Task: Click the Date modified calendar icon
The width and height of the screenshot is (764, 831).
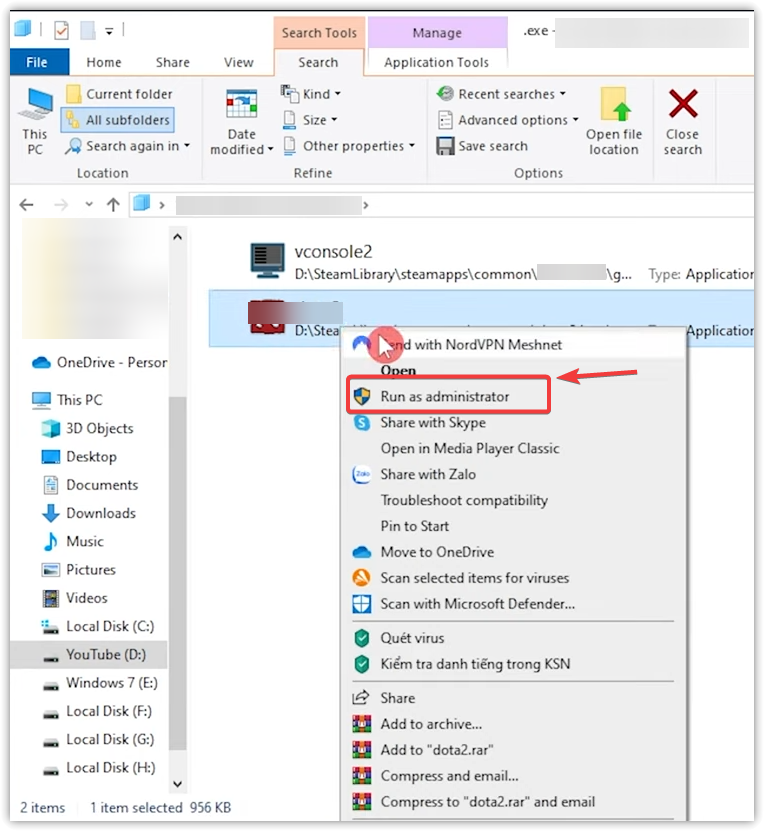Action: click(x=242, y=106)
